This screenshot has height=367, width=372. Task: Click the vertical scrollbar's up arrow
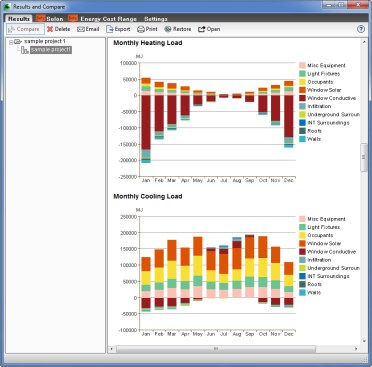click(364, 42)
